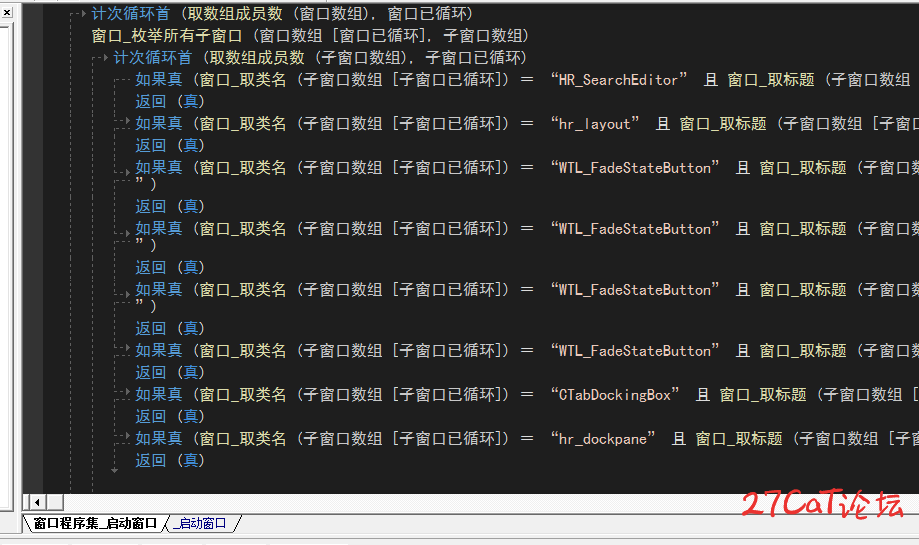Click 返回 (真) under the hr_layout condition
Image resolution: width=919 pixels, height=545 pixels.
[170, 145]
